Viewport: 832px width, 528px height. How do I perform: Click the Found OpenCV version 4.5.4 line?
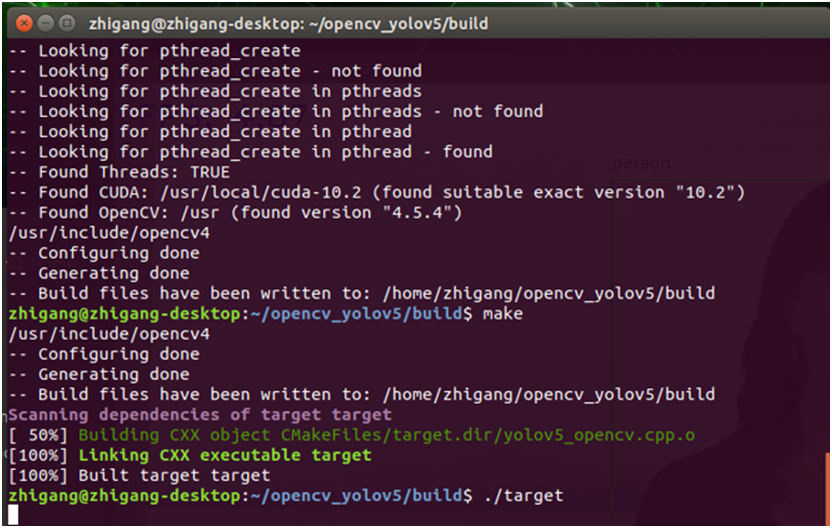pyautogui.click(x=250, y=212)
